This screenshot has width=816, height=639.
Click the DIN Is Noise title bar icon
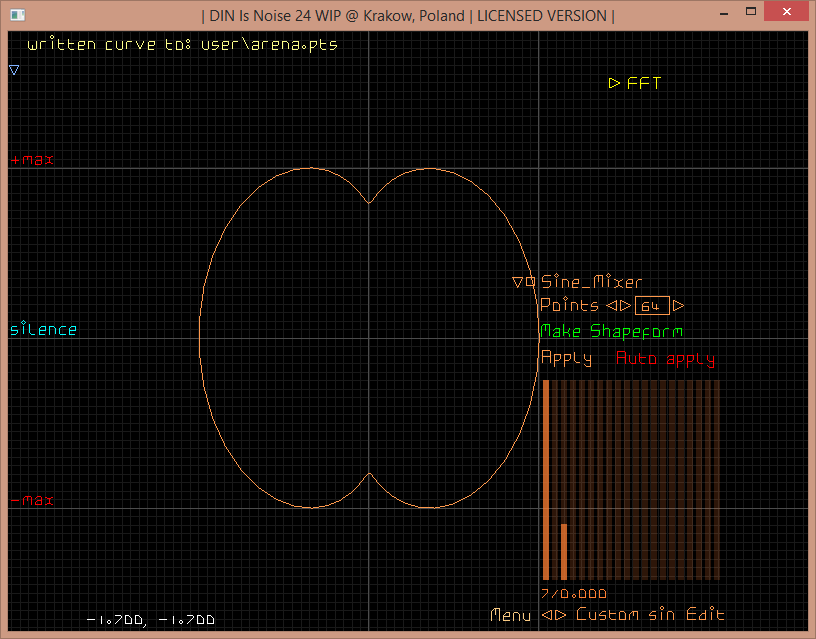tap(16, 15)
